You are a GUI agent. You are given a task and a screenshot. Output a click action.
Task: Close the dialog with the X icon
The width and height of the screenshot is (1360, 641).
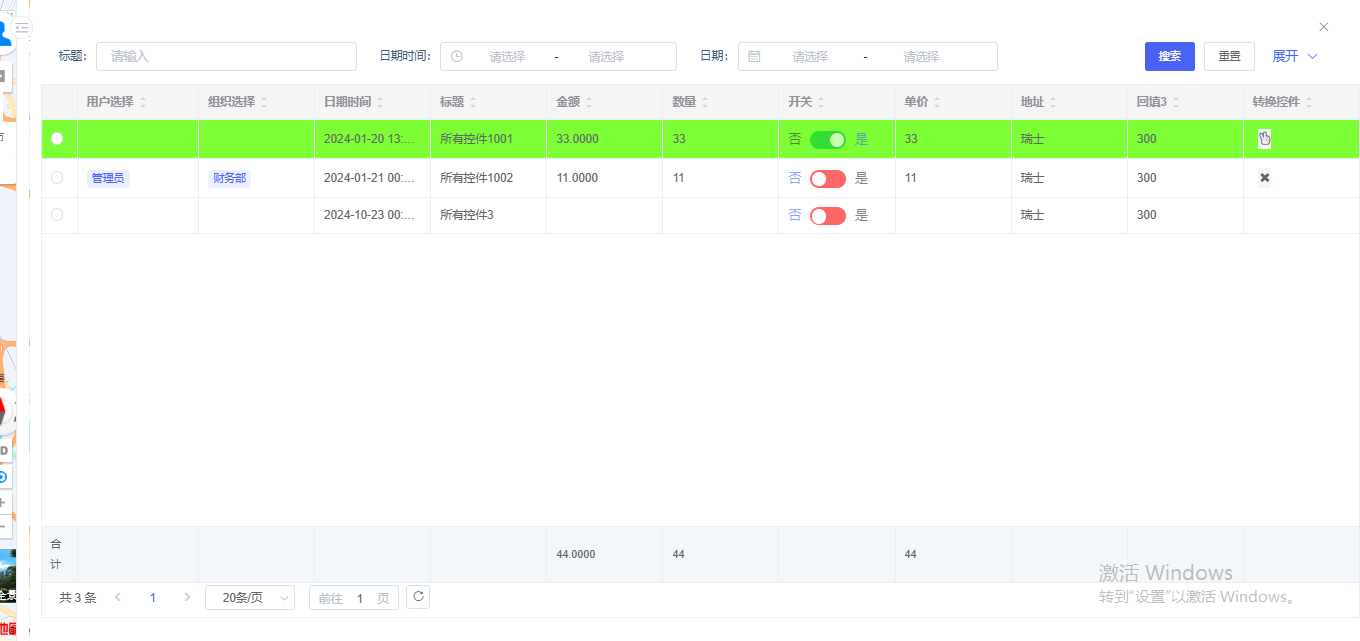(1323, 27)
